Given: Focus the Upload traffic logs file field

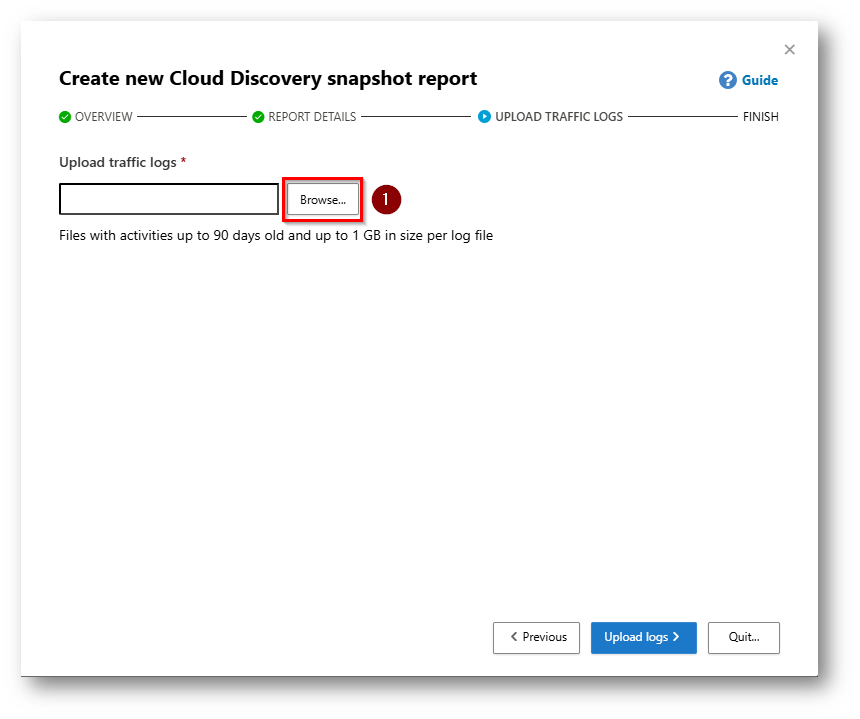Looking at the screenshot, I should point(169,199).
